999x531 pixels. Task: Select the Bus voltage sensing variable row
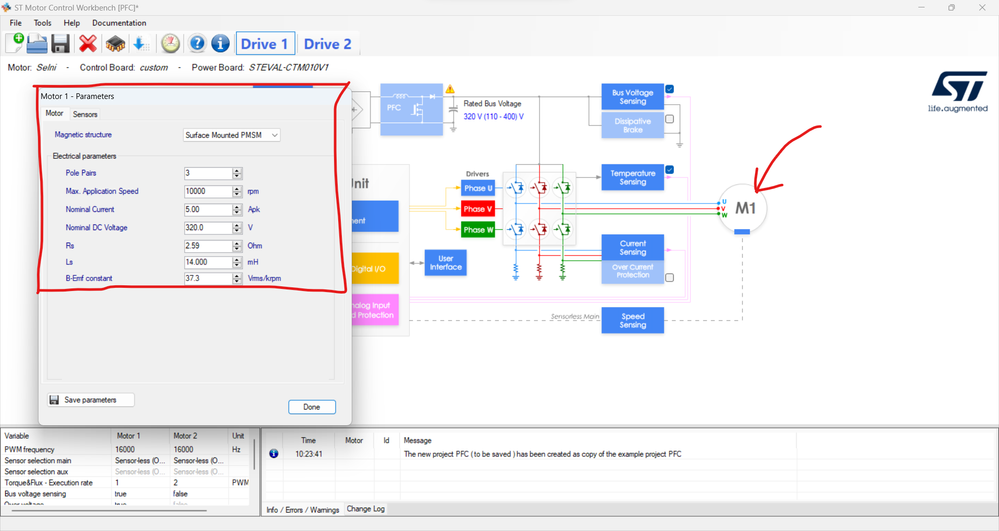point(126,493)
